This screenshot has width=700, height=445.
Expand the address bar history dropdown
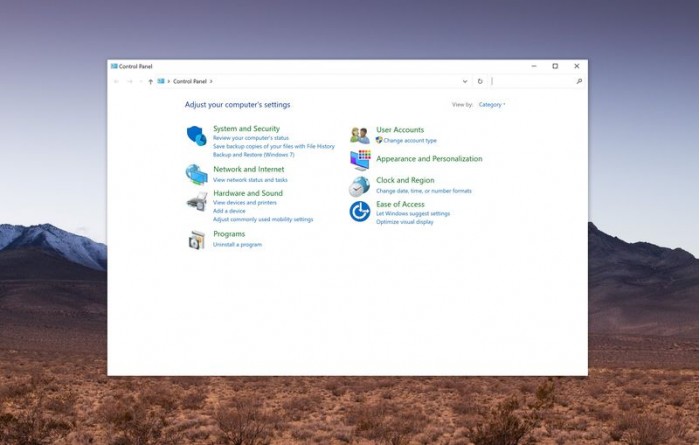coord(465,81)
